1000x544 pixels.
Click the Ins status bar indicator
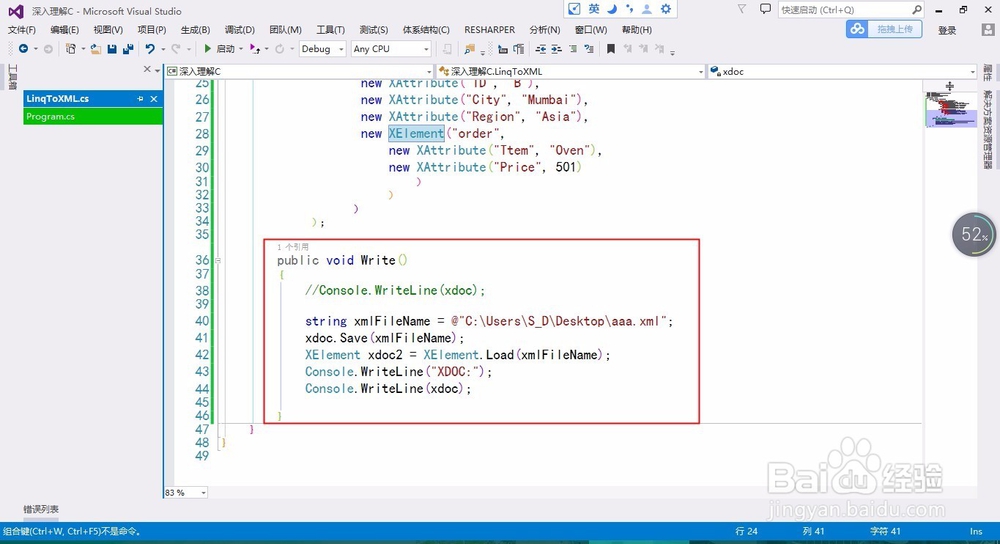click(976, 531)
